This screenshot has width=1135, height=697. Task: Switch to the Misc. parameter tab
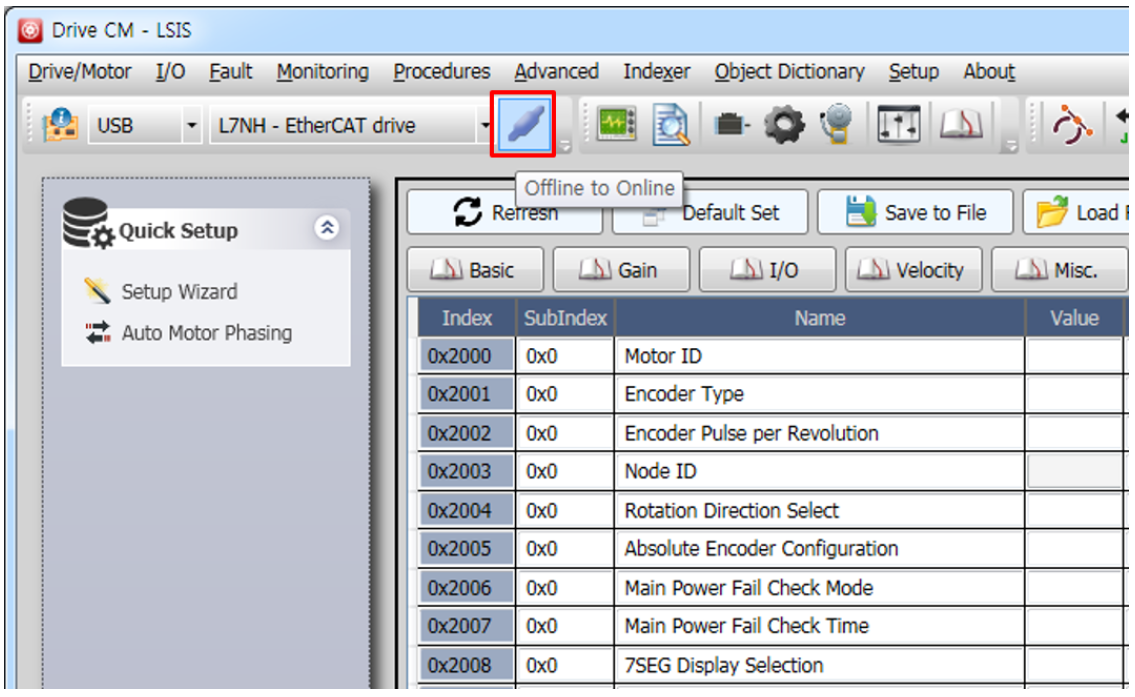[1060, 270]
